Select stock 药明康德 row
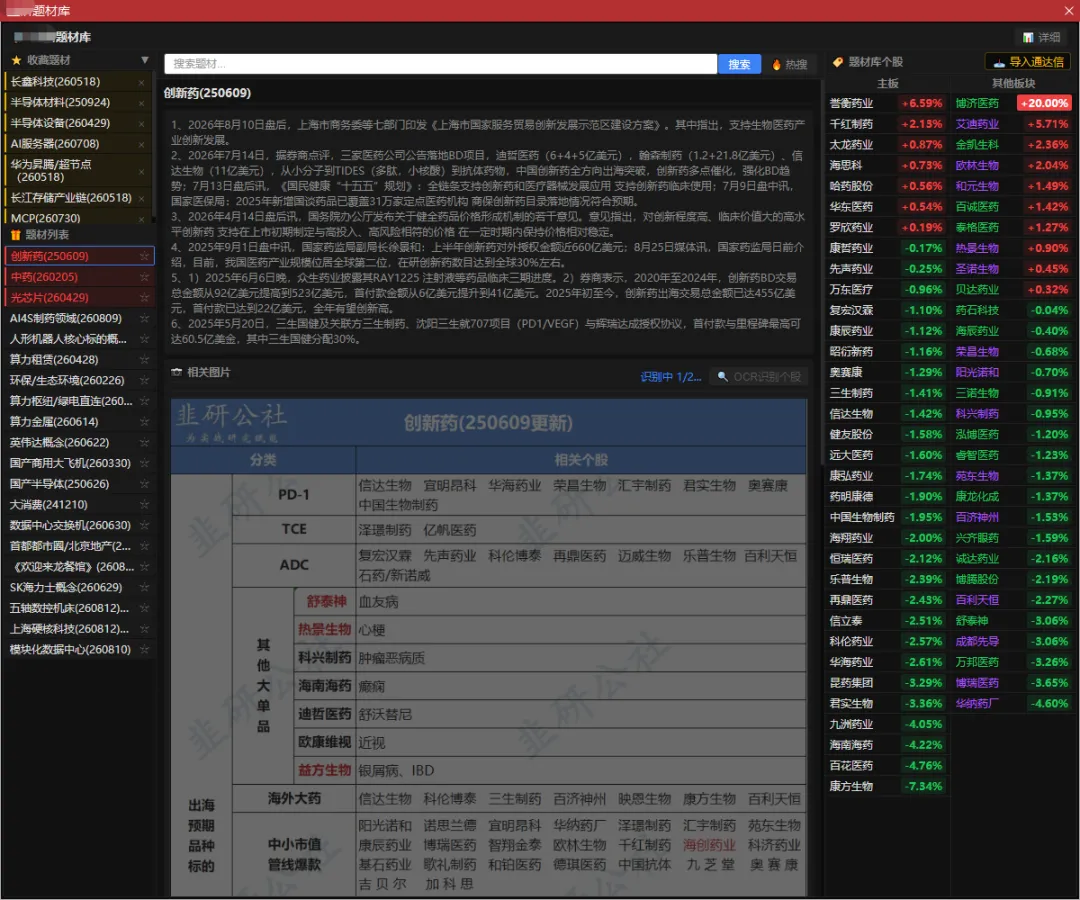Image resolution: width=1080 pixels, height=900 pixels. coord(886,496)
